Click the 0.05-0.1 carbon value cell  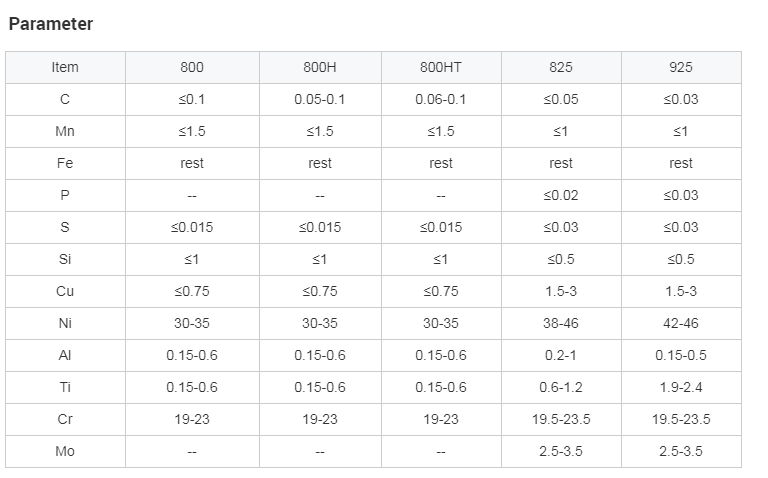click(x=320, y=99)
